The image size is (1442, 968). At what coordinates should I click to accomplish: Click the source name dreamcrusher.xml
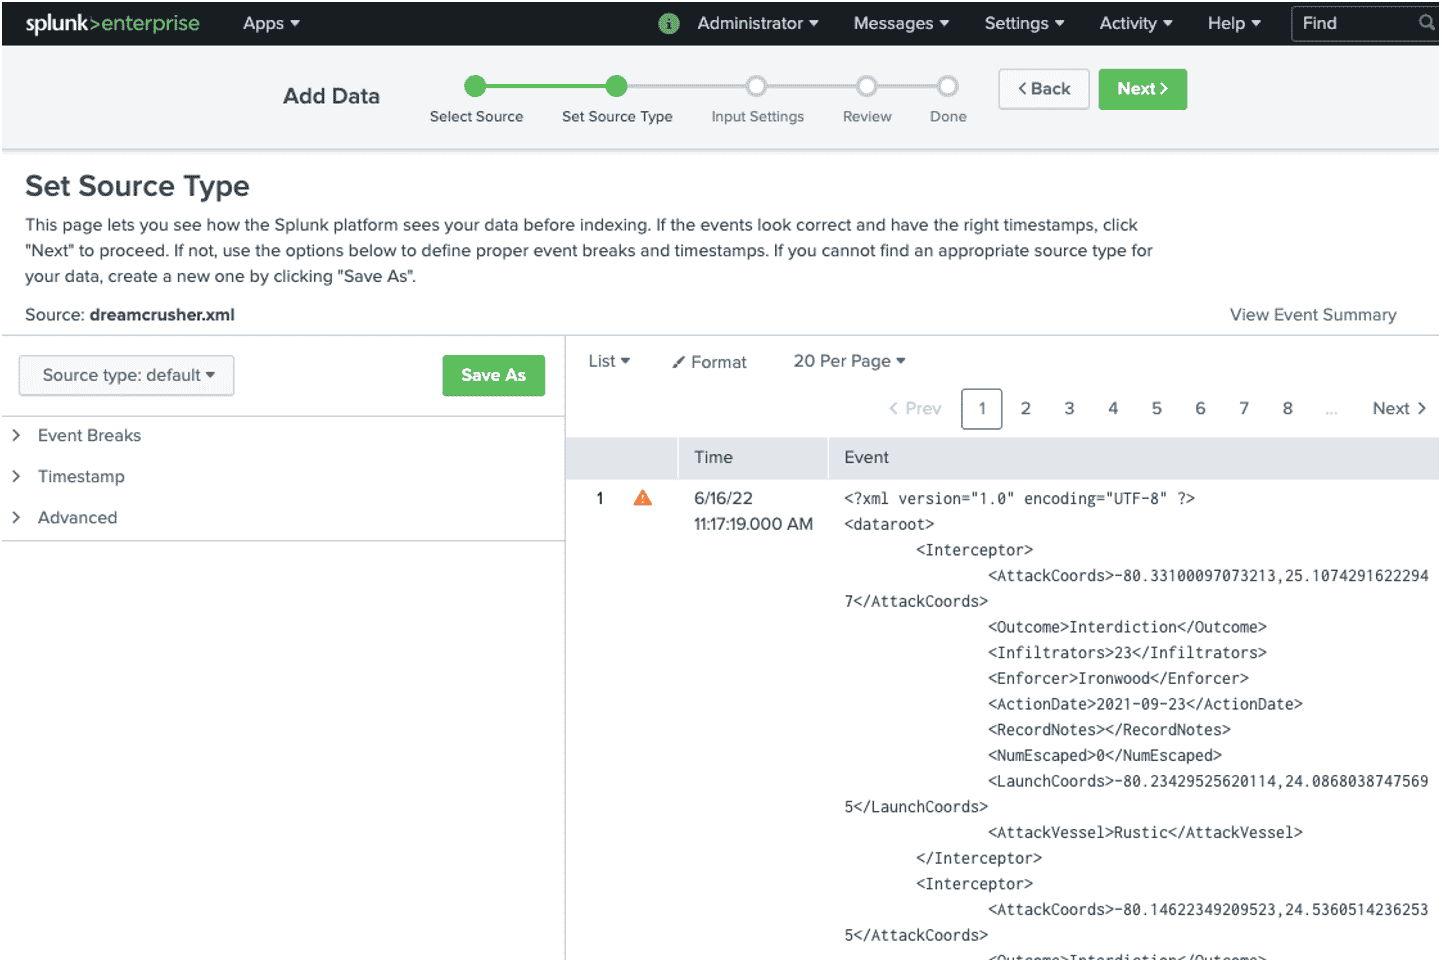click(162, 315)
